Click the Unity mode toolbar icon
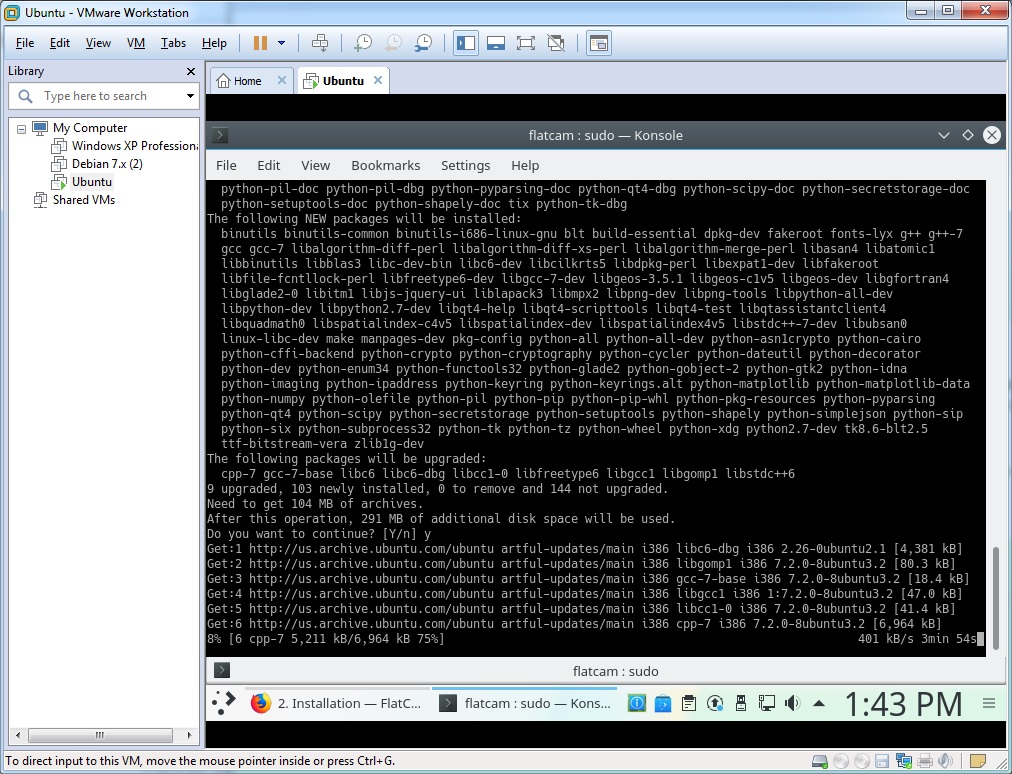Image resolution: width=1012 pixels, height=774 pixels. click(x=556, y=43)
